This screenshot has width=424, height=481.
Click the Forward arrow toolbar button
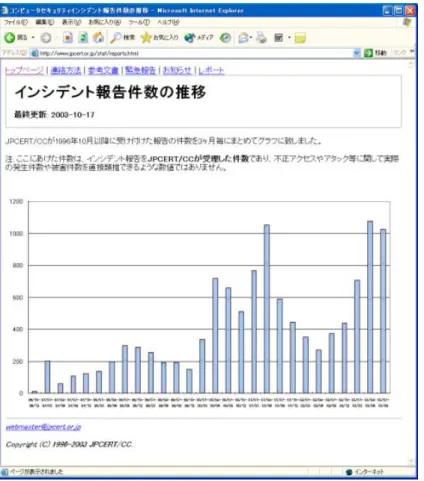coord(46,38)
